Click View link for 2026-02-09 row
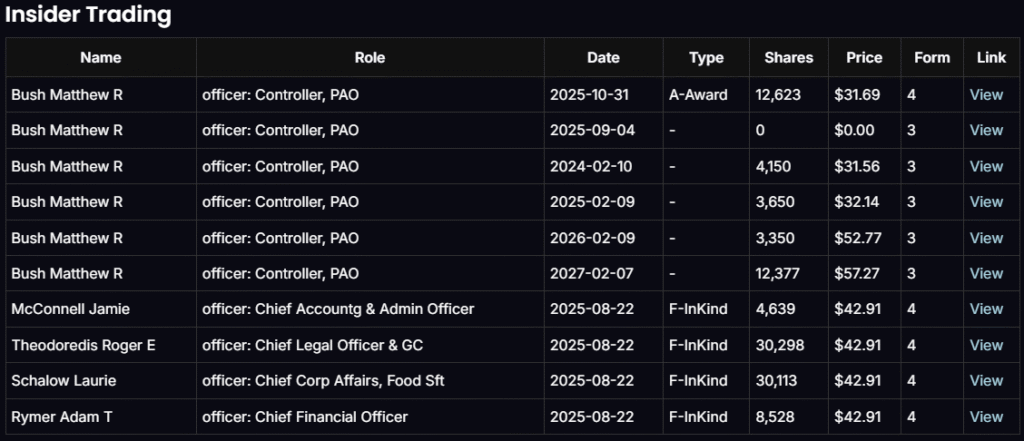 coord(986,238)
